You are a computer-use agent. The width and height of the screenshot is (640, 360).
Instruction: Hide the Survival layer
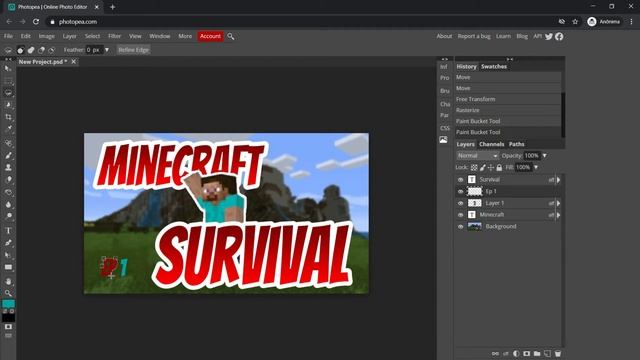tap(460, 180)
